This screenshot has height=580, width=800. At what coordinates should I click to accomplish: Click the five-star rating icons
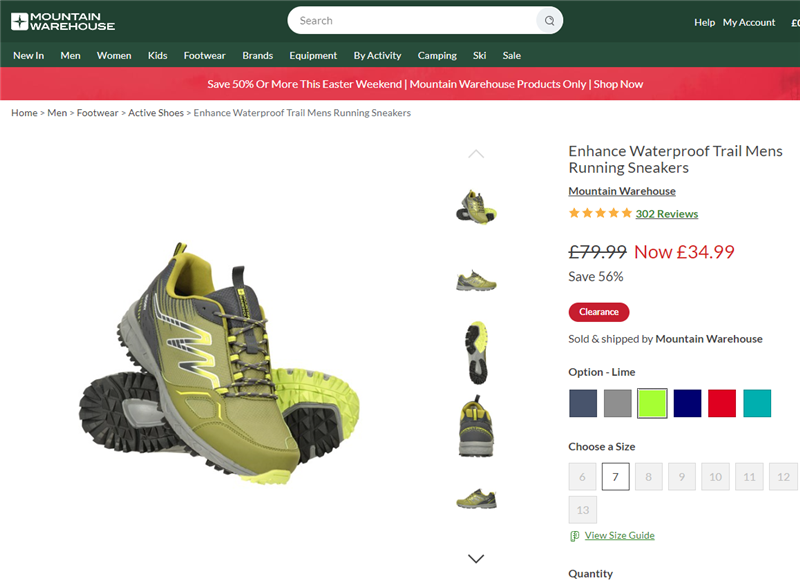pos(600,213)
